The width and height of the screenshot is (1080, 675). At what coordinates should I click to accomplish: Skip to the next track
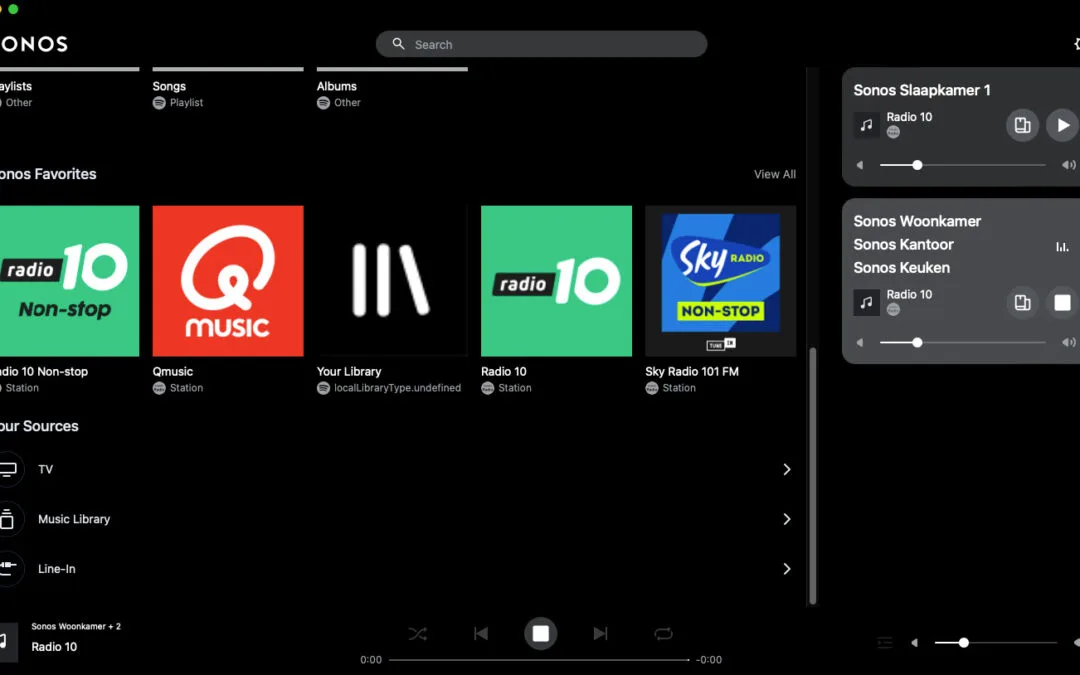(601, 634)
